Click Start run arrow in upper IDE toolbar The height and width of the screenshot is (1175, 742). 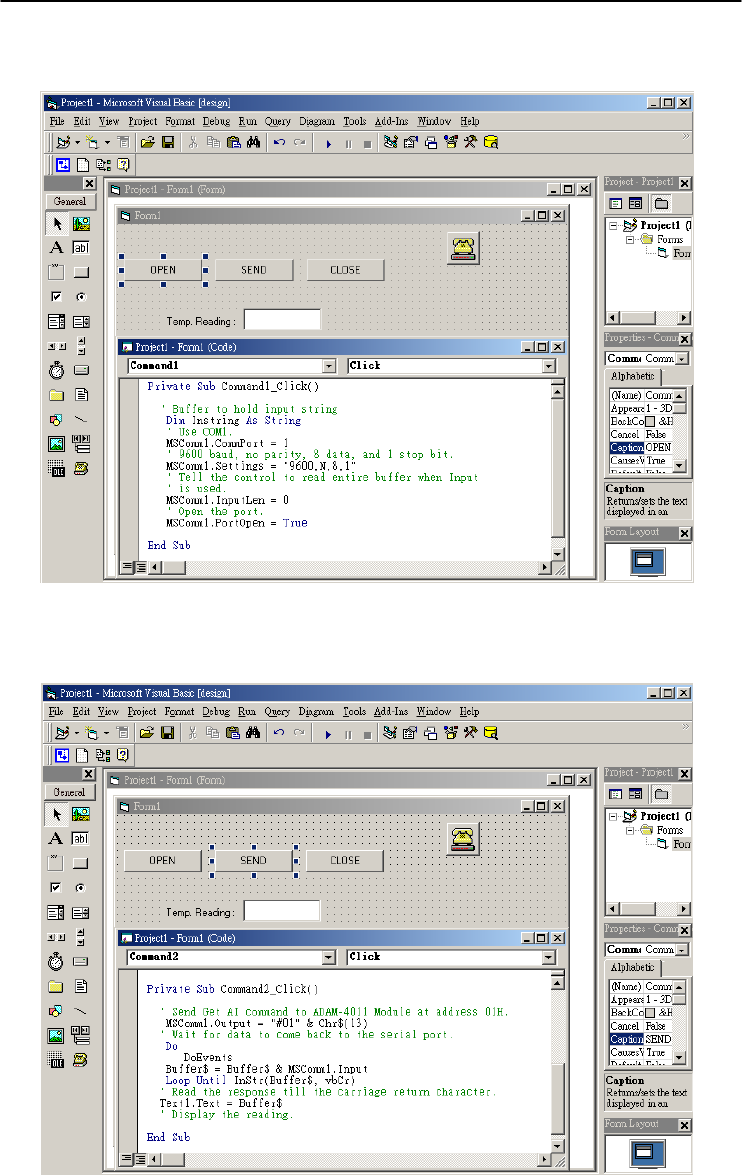click(328, 143)
